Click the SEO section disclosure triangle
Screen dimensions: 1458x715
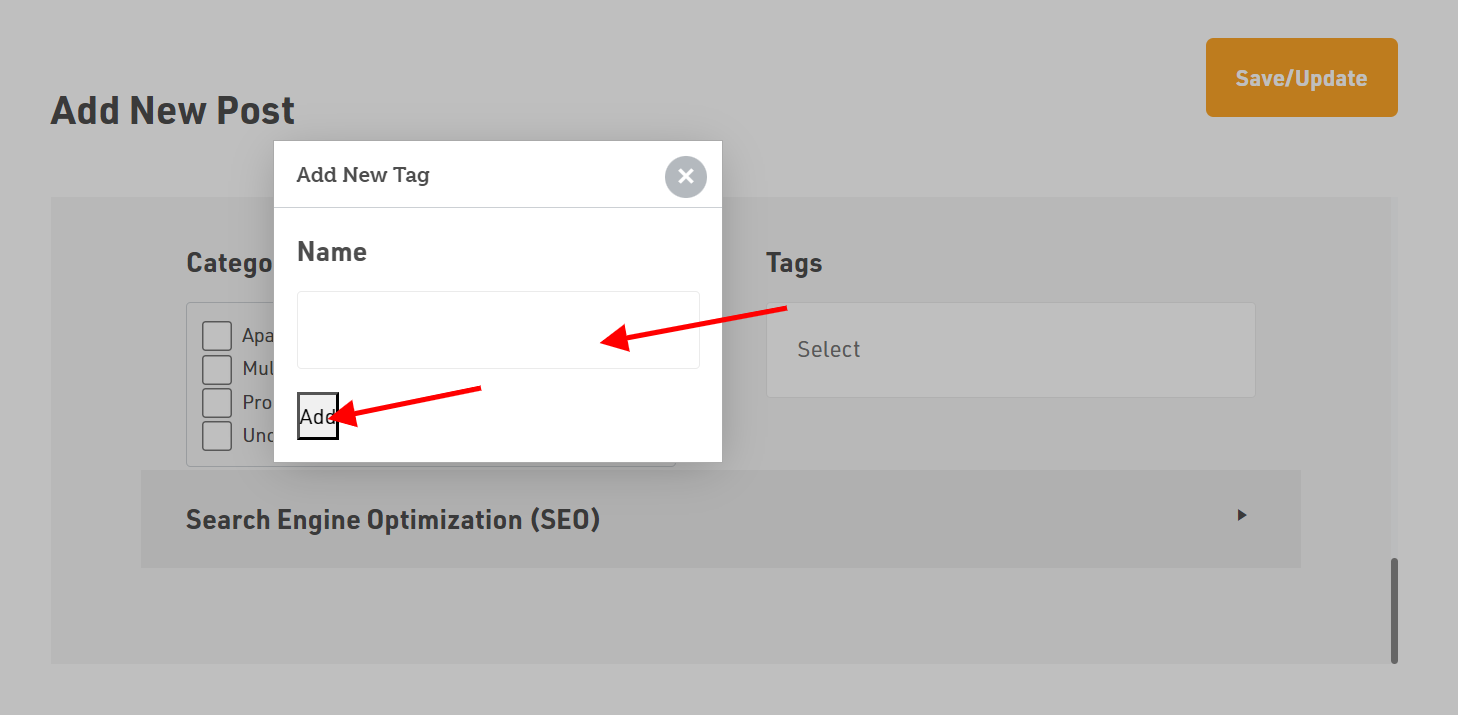click(x=1242, y=515)
